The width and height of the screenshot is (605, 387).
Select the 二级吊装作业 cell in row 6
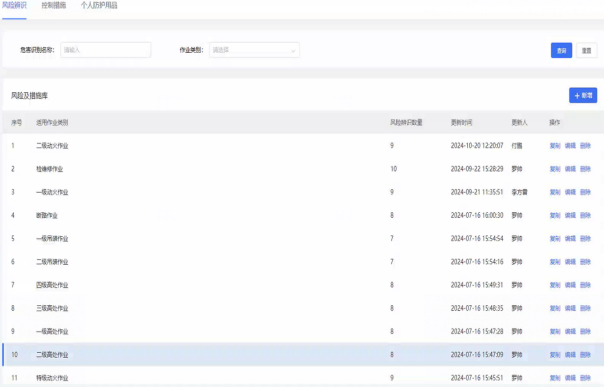point(52,262)
